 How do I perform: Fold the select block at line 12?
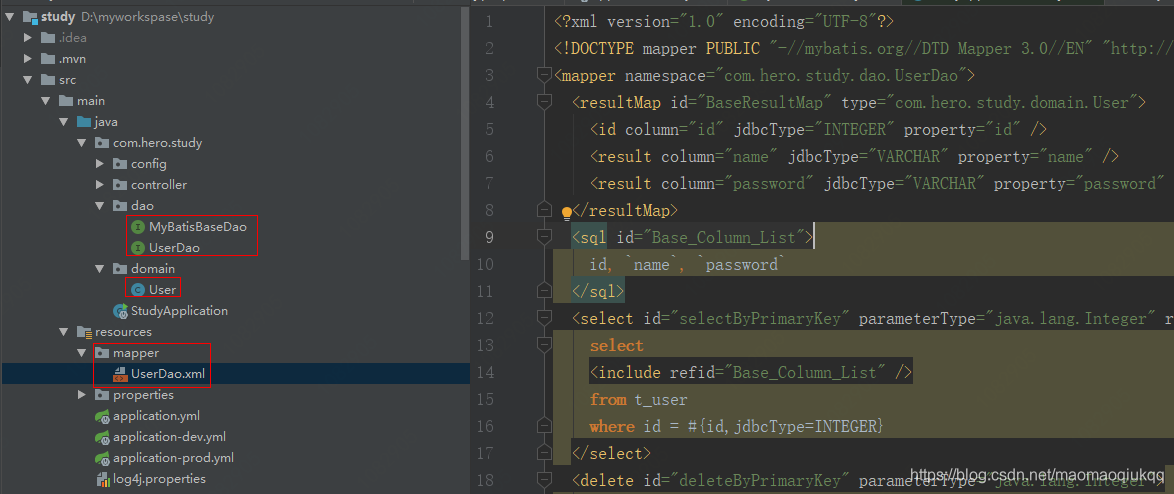(x=544, y=319)
